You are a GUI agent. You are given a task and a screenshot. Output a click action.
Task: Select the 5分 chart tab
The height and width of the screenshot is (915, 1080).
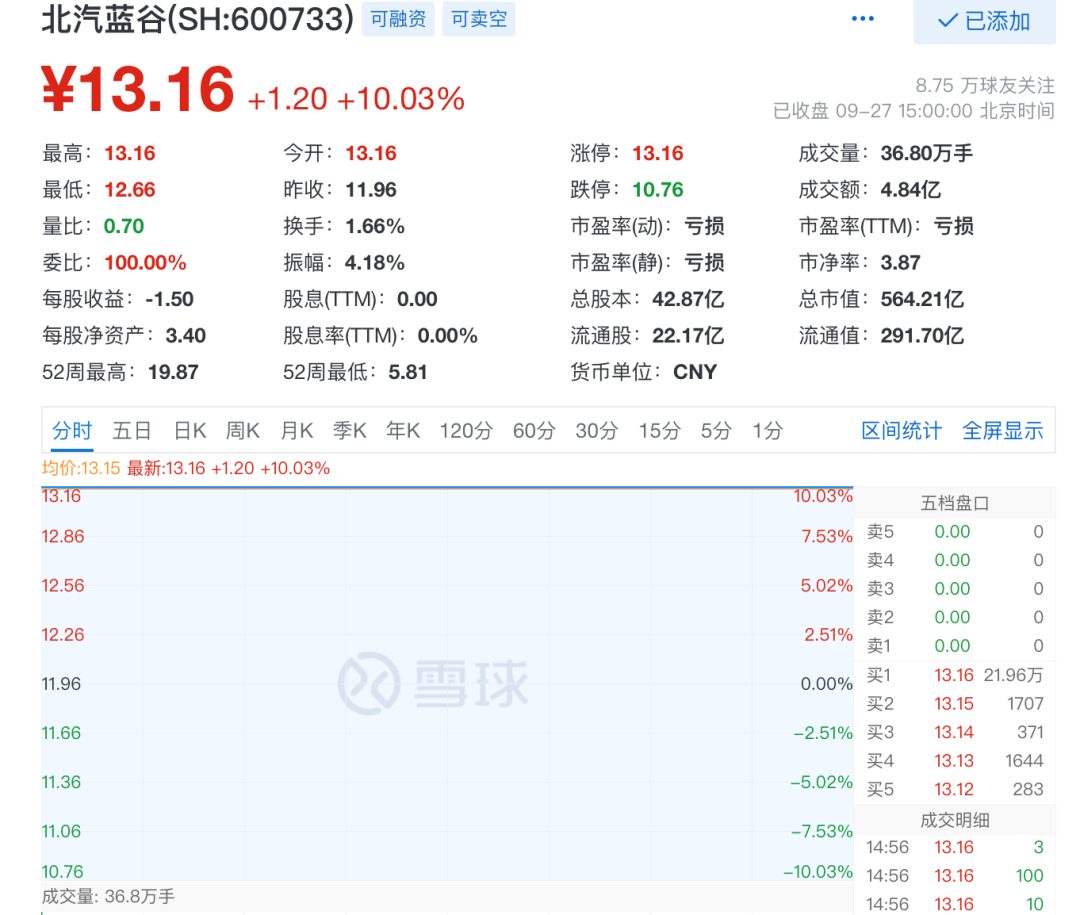(x=716, y=431)
